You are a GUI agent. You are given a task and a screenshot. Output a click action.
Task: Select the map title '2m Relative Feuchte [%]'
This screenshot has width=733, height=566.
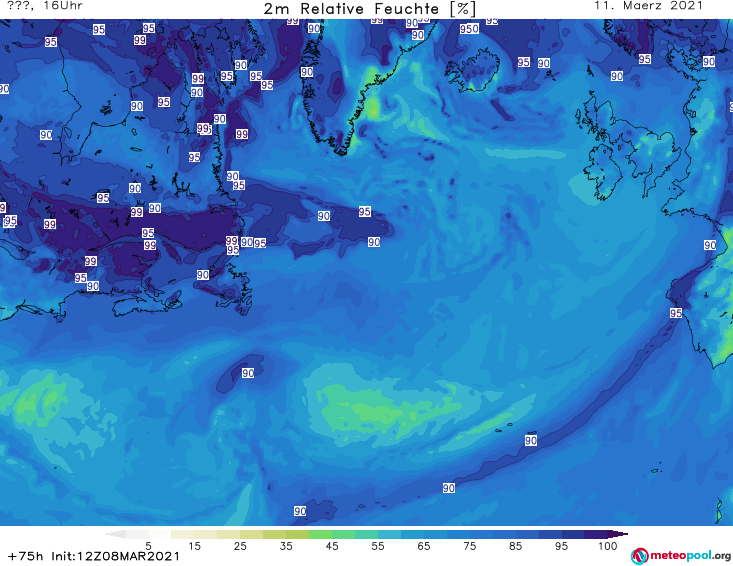pos(369,9)
